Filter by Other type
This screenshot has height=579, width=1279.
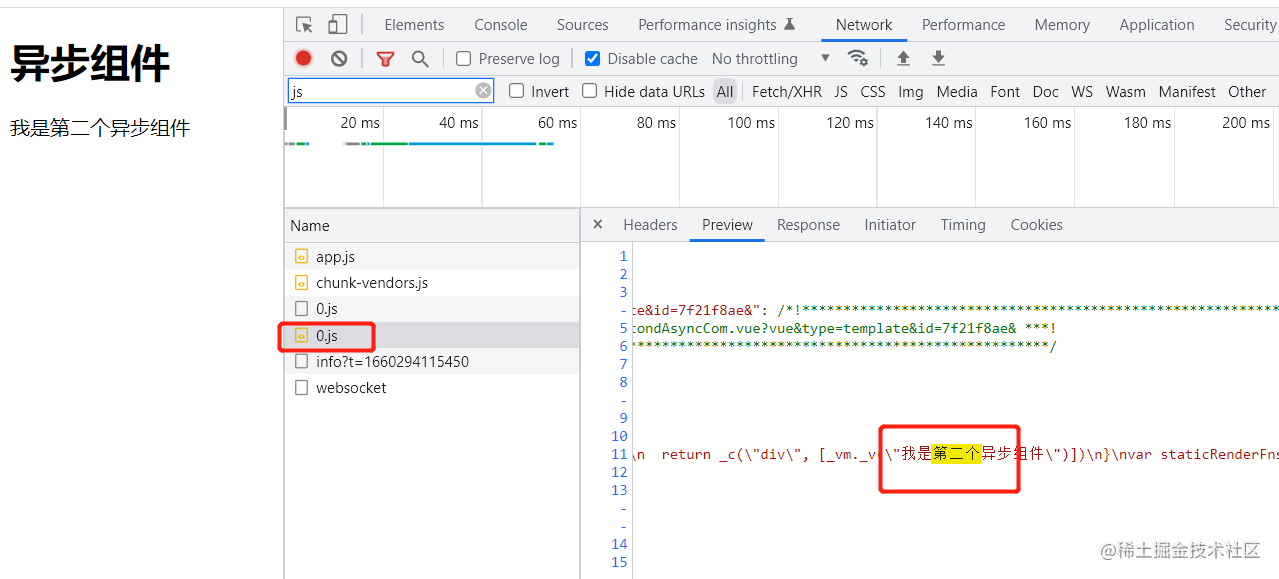(x=1247, y=91)
